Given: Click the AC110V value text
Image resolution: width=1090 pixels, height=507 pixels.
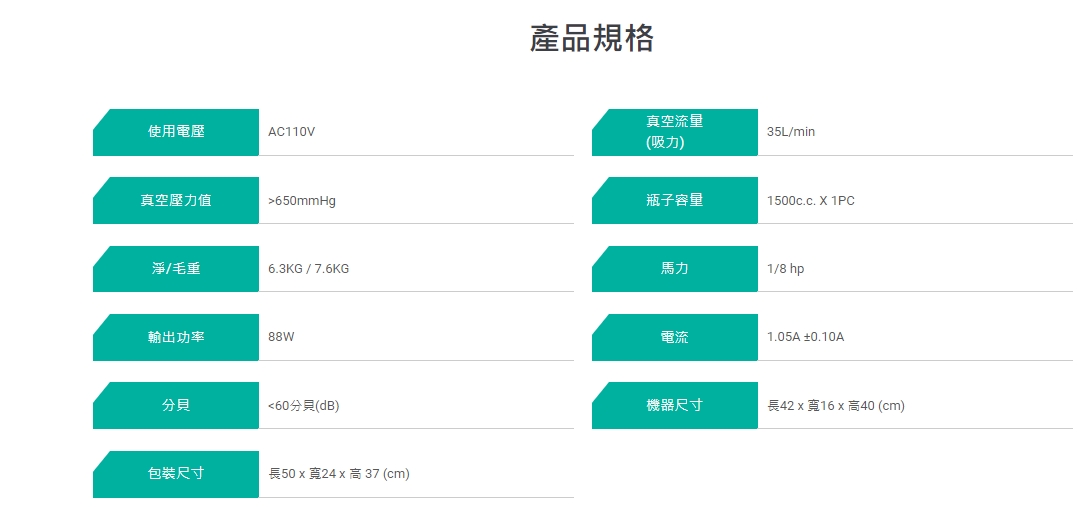Looking at the screenshot, I should pyautogui.click(x=291, y=131).
